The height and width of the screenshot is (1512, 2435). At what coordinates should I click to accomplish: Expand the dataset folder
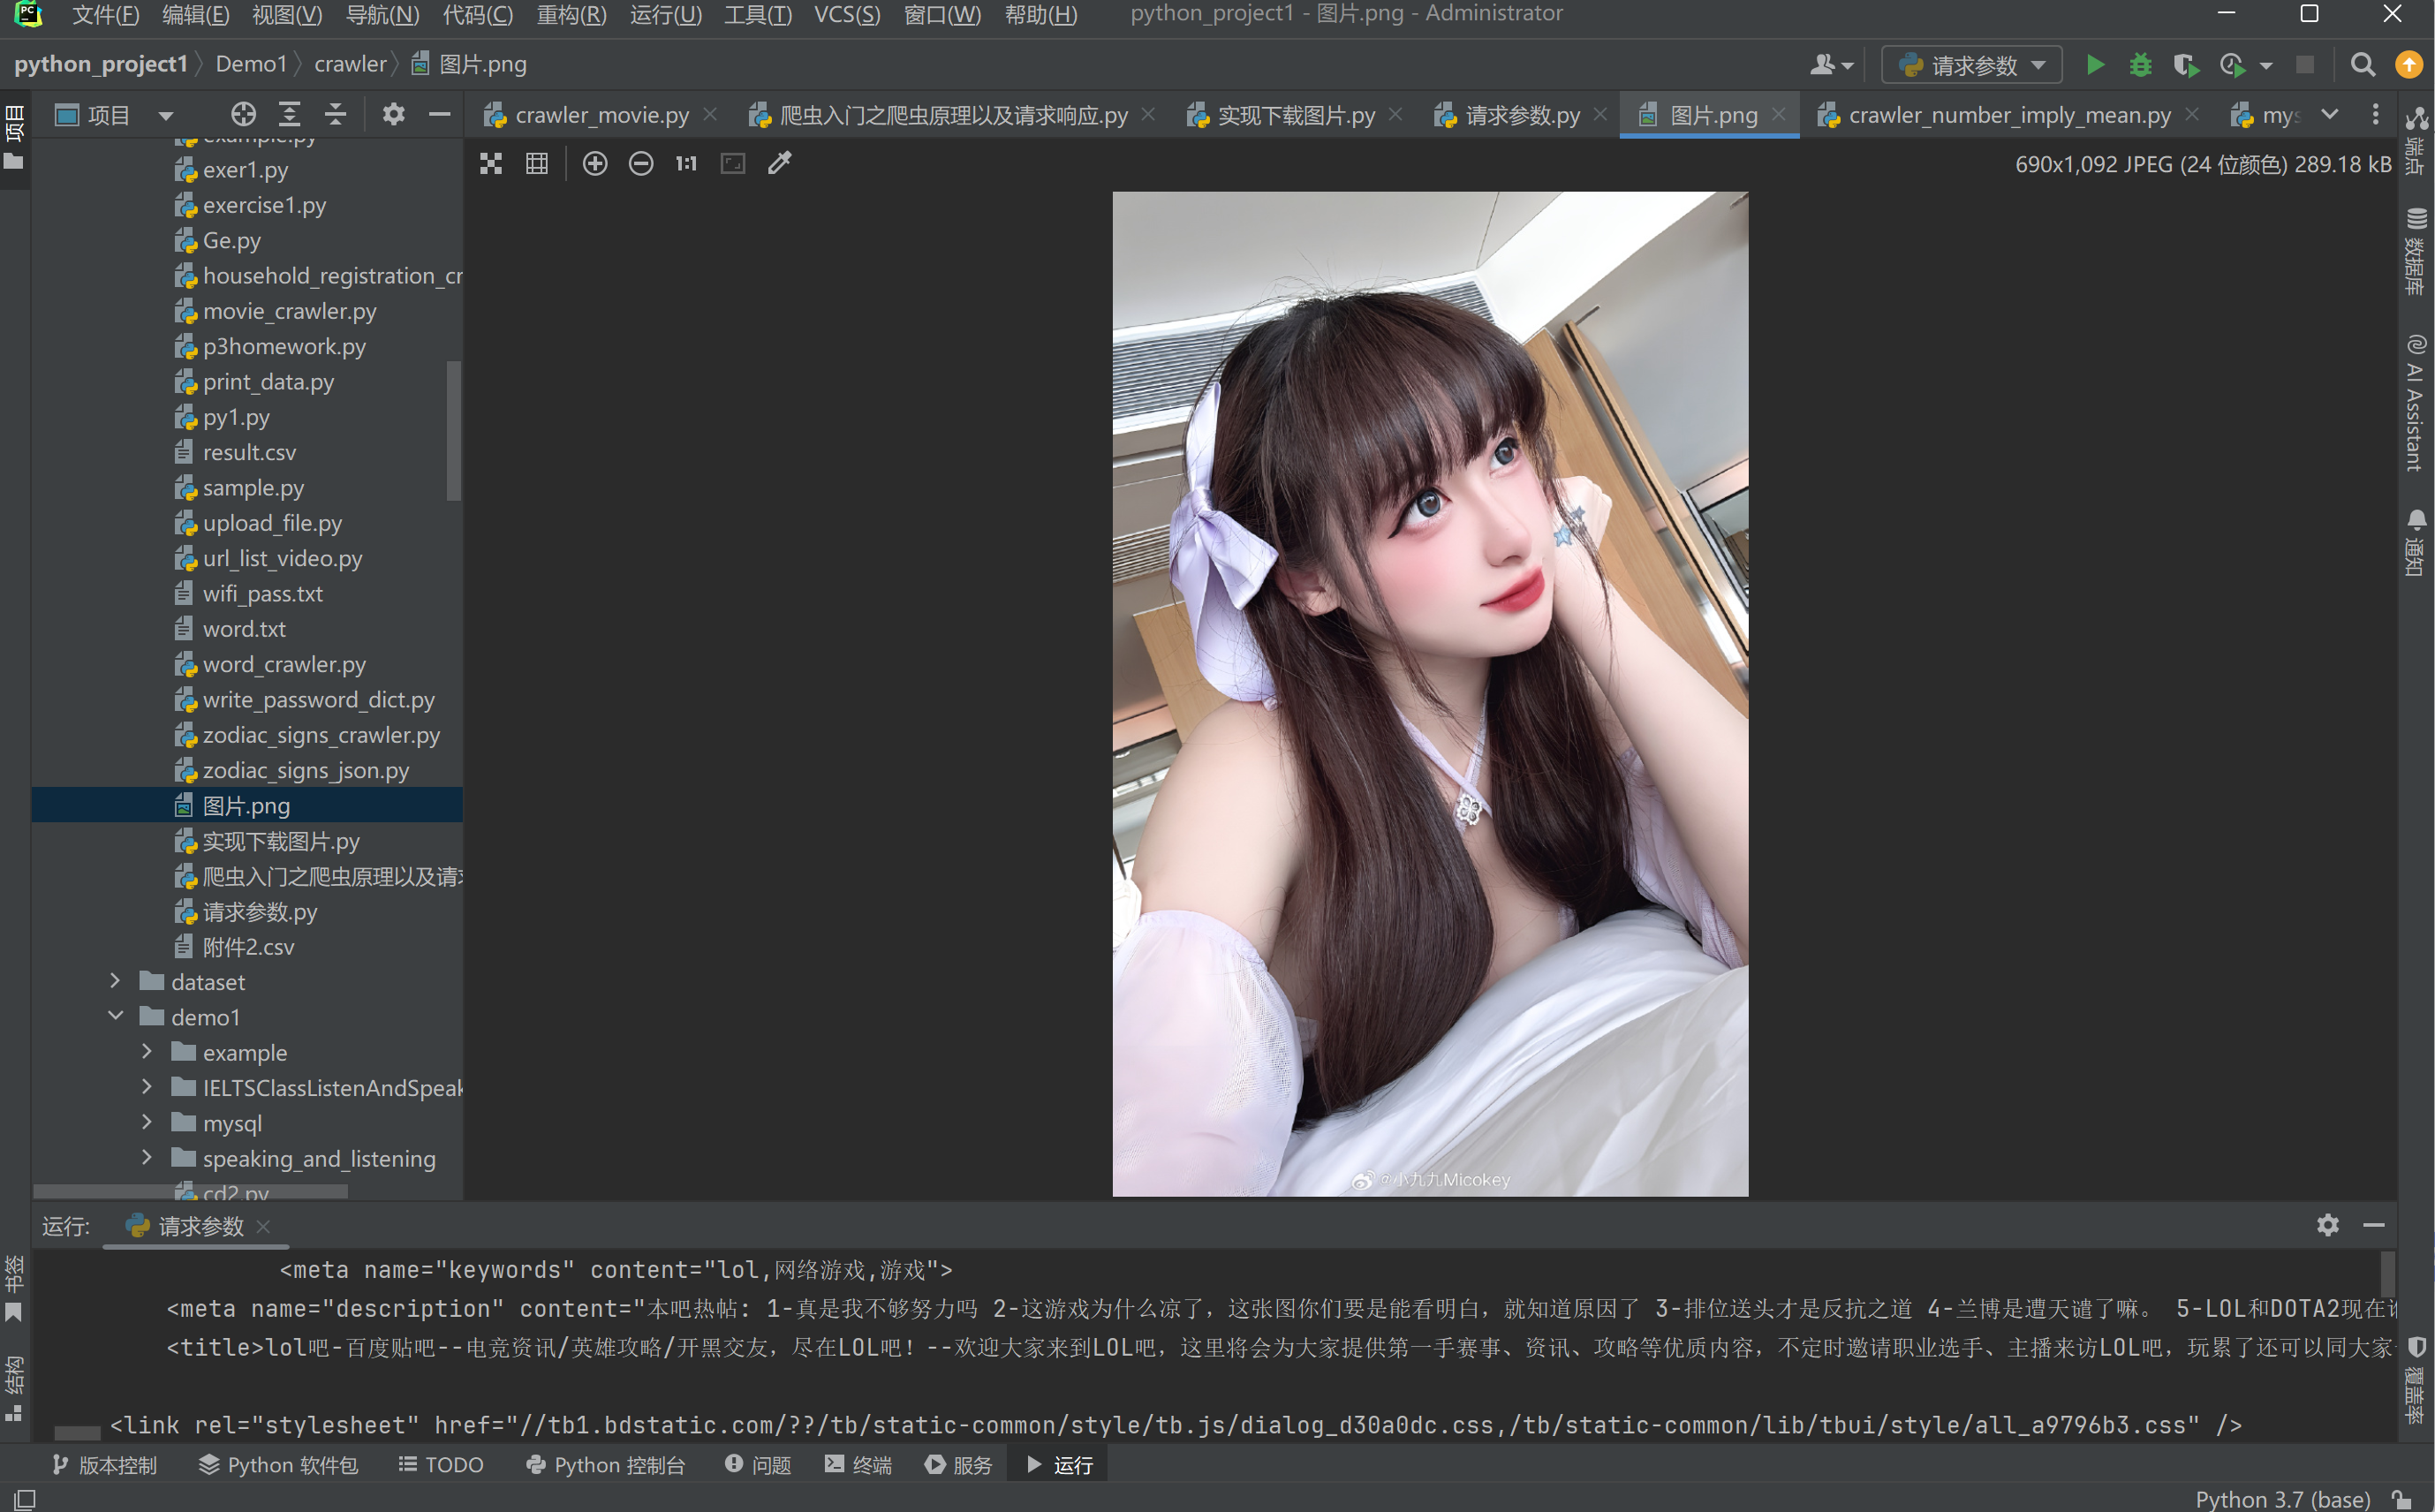coord(115,981)
